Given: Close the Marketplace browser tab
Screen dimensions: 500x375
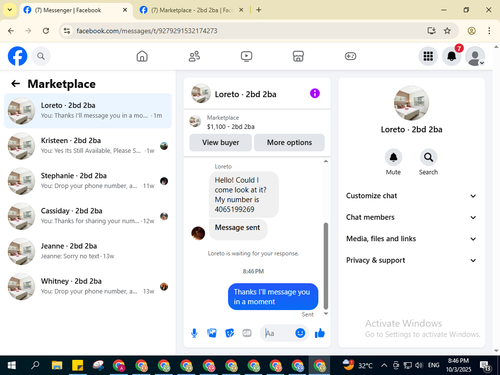Looking at the screenshot, I should 241,10.
